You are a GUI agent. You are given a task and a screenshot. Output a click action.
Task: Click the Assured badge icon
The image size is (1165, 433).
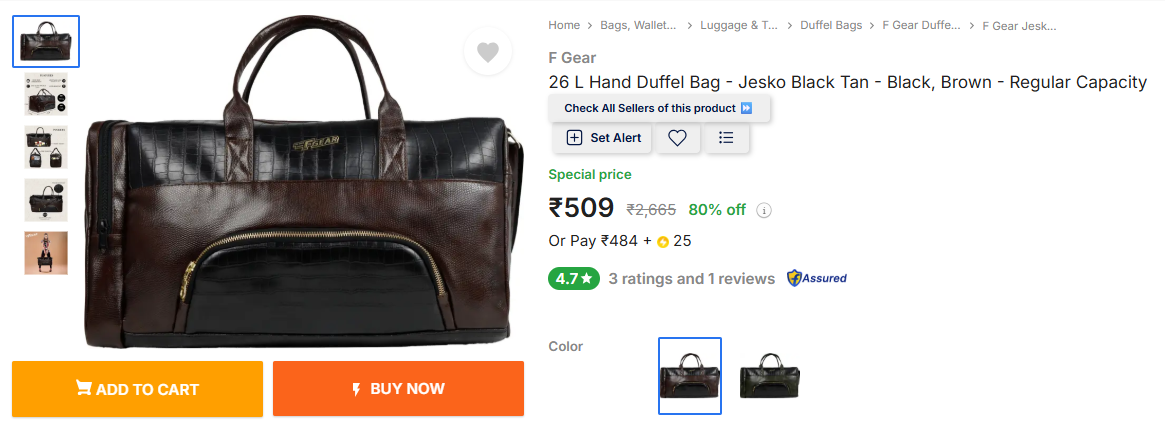817,279
